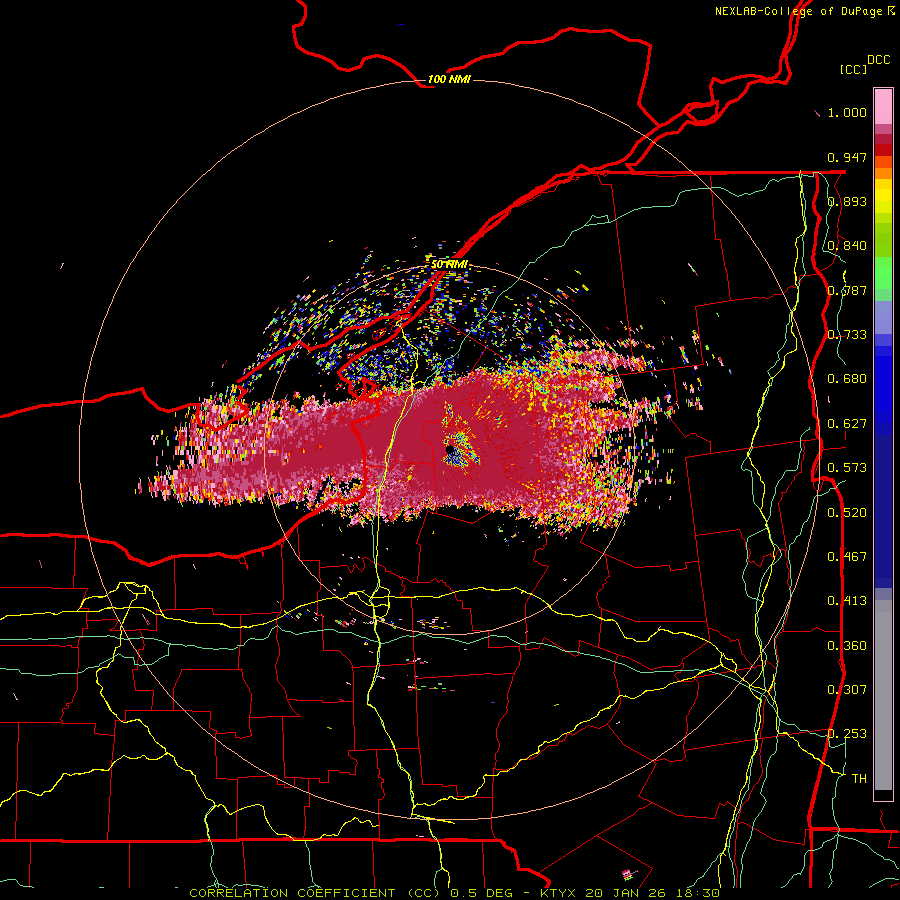Viewport: 900px width, 900px height.
Task: Click the 100 NMI range ring label
Action: [449, 79]
